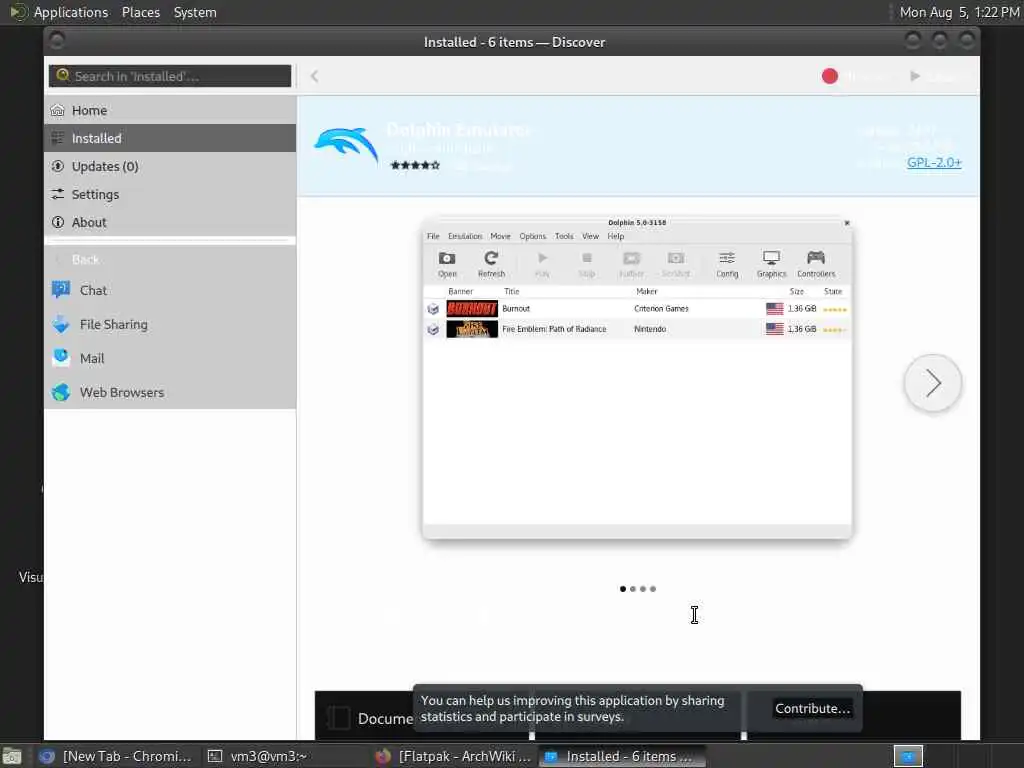
Task: Open the Mail category
Action: (170, 359)
